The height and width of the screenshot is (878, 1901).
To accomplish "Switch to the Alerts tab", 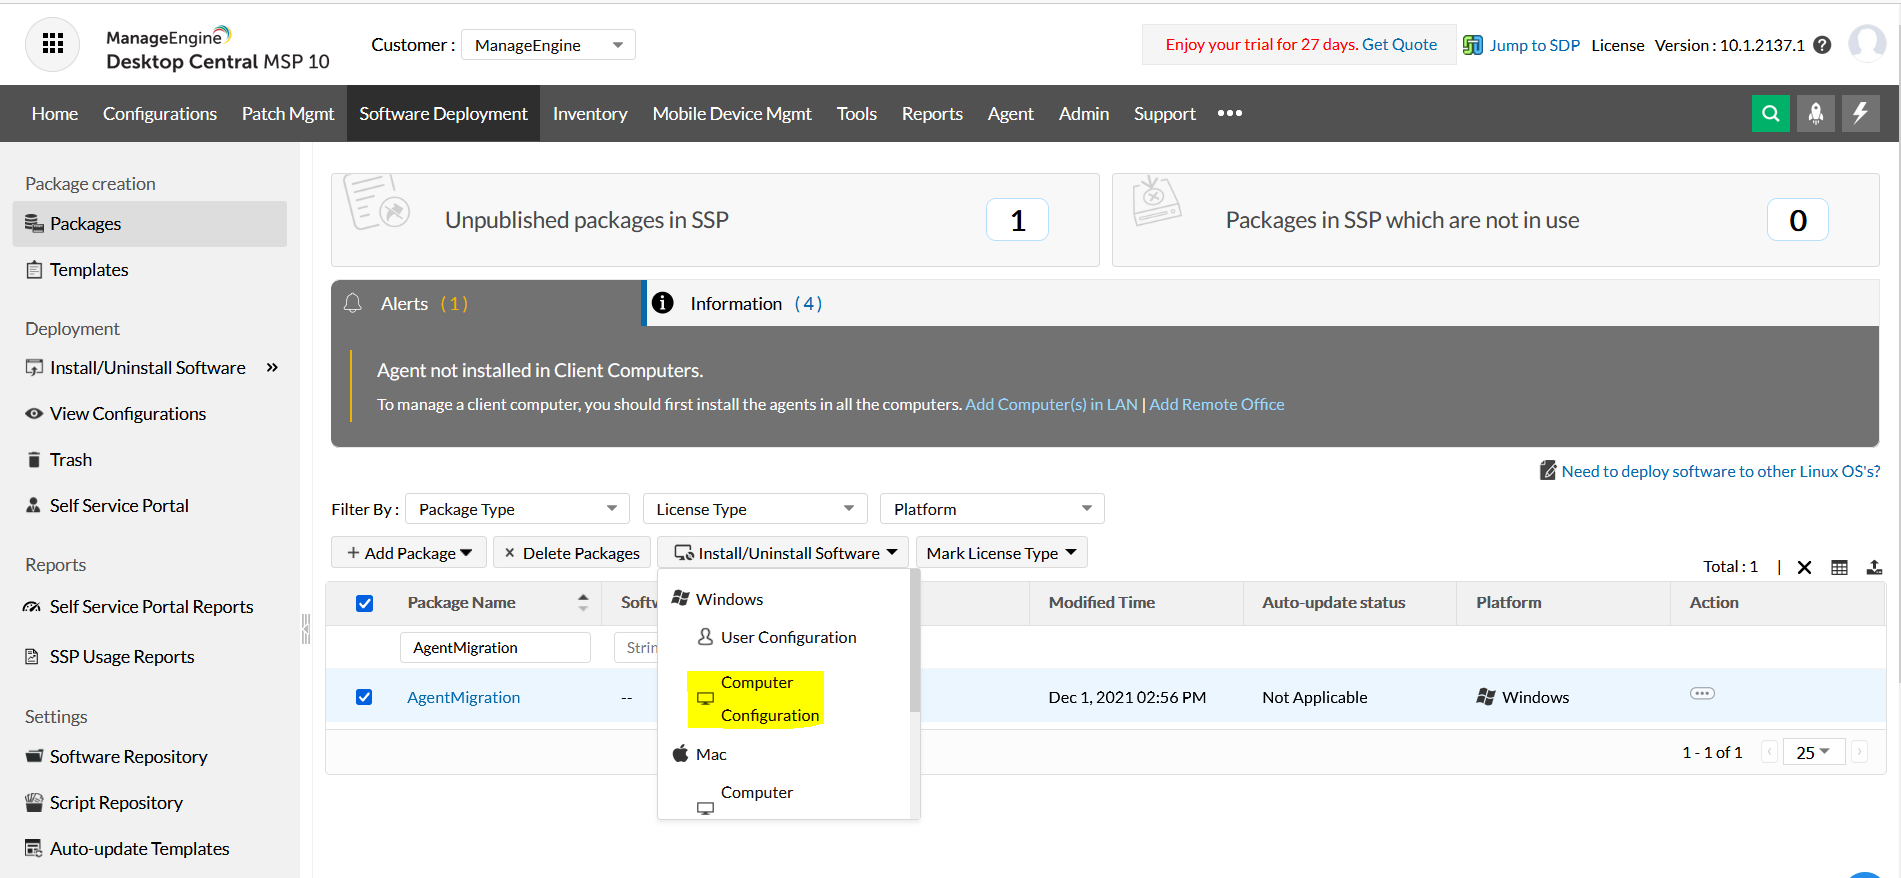I will tap(486, 303).
